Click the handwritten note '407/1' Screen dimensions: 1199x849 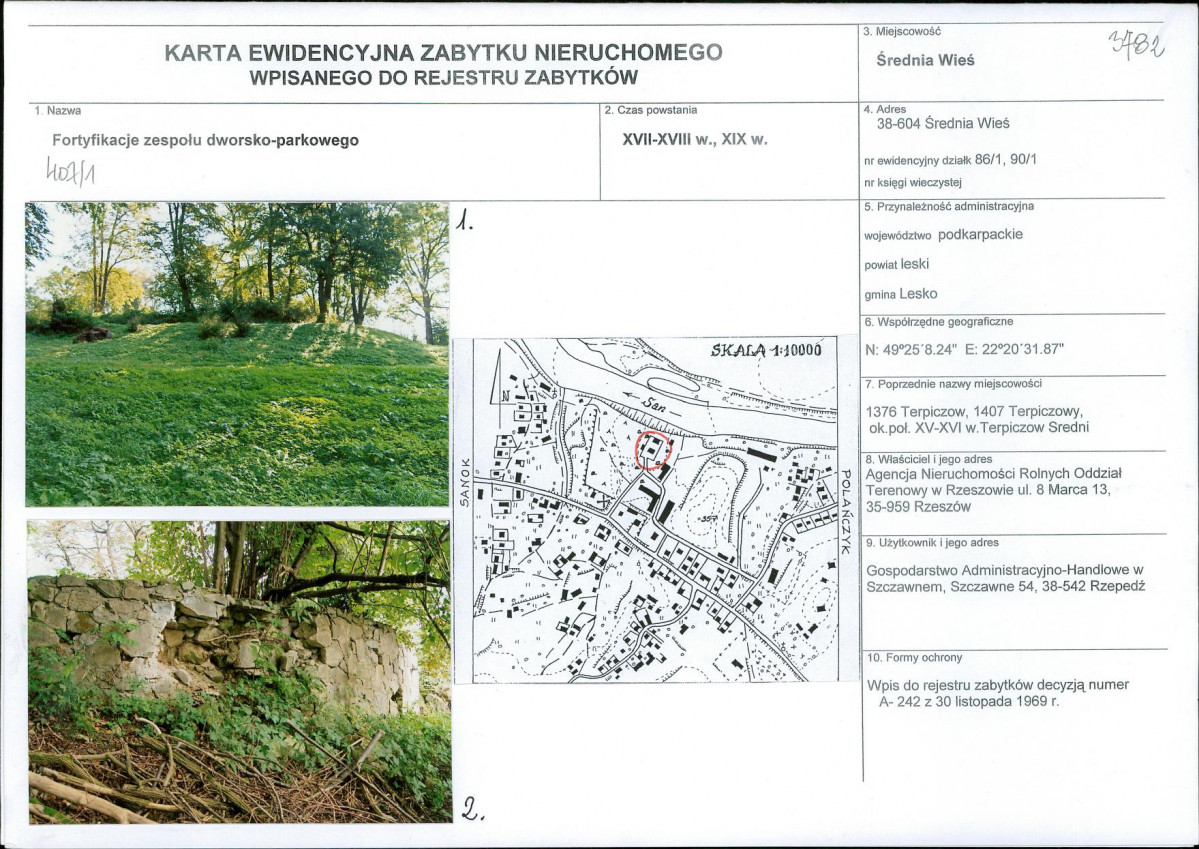[70, 171]
